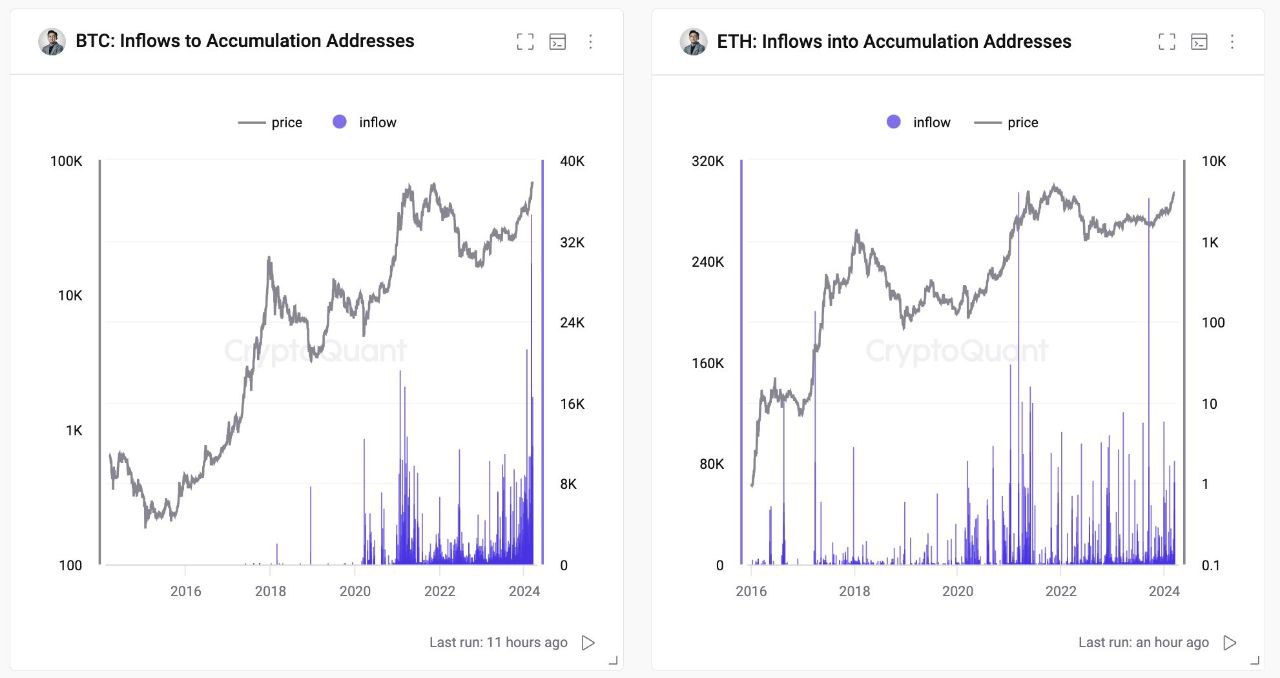Click the BTC chart author avatar
Viewport: 1280px width, 678px height.
tap(52, 42)
